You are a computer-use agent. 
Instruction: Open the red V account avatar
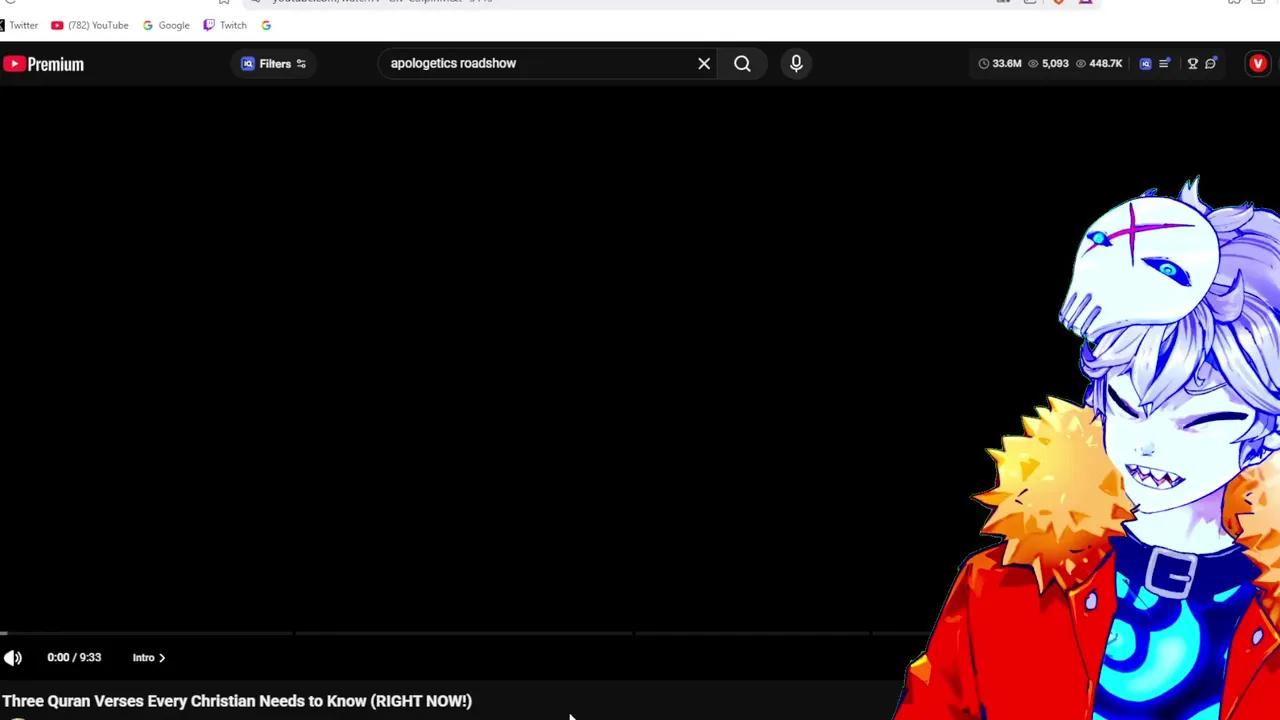[1258, 64]
